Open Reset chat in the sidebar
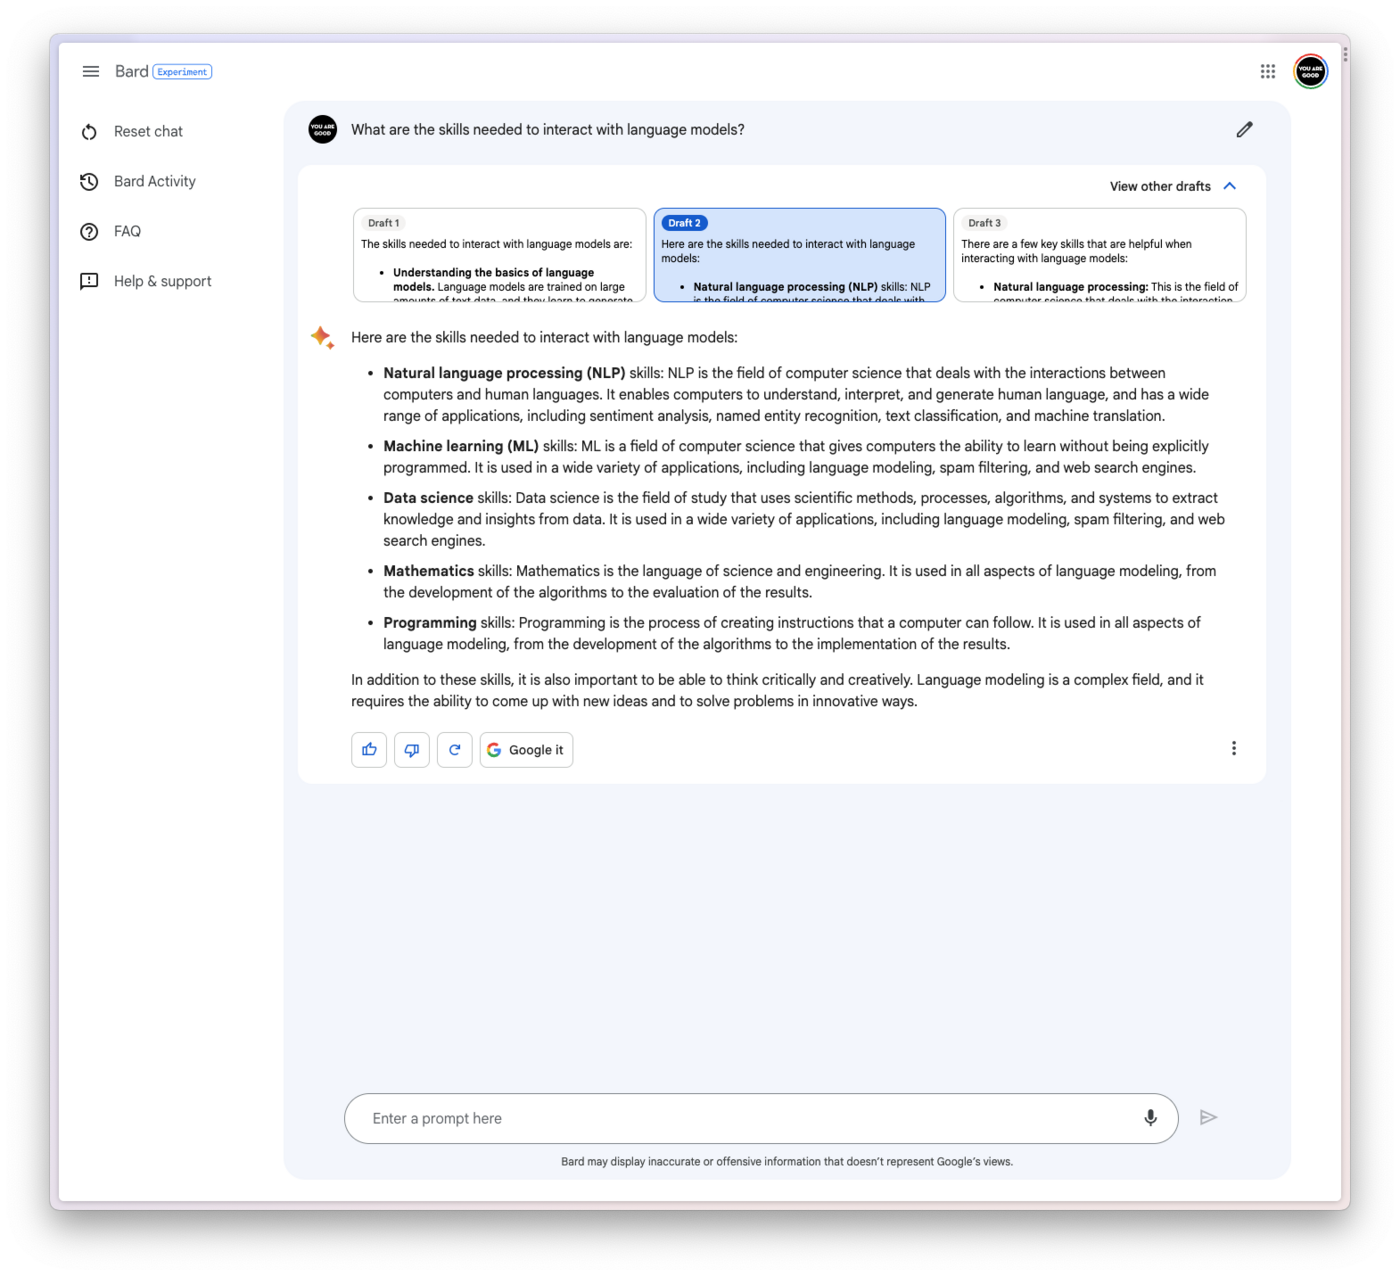The width and height of the screenshot is (1400, 1276). click(x=148, y=132)
